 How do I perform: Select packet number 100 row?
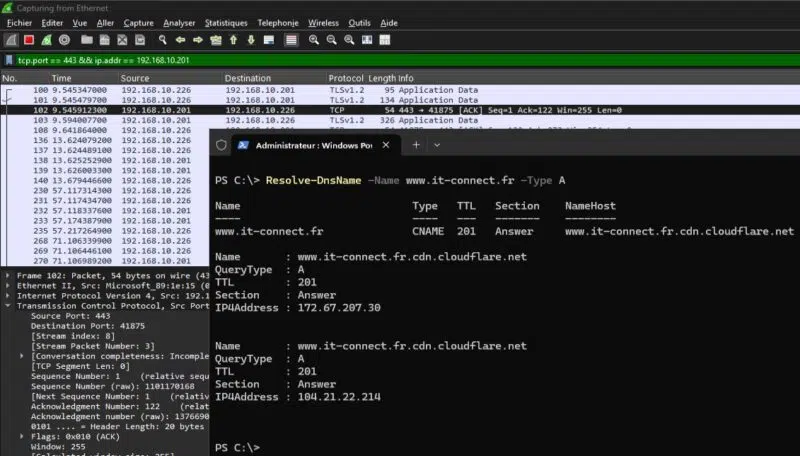[400, 90]
